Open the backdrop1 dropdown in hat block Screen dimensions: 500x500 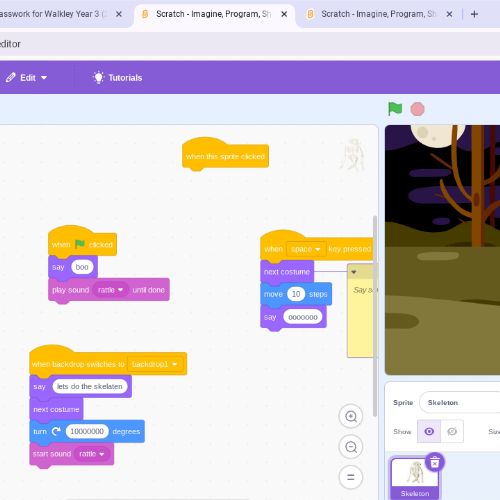[155, 364]
